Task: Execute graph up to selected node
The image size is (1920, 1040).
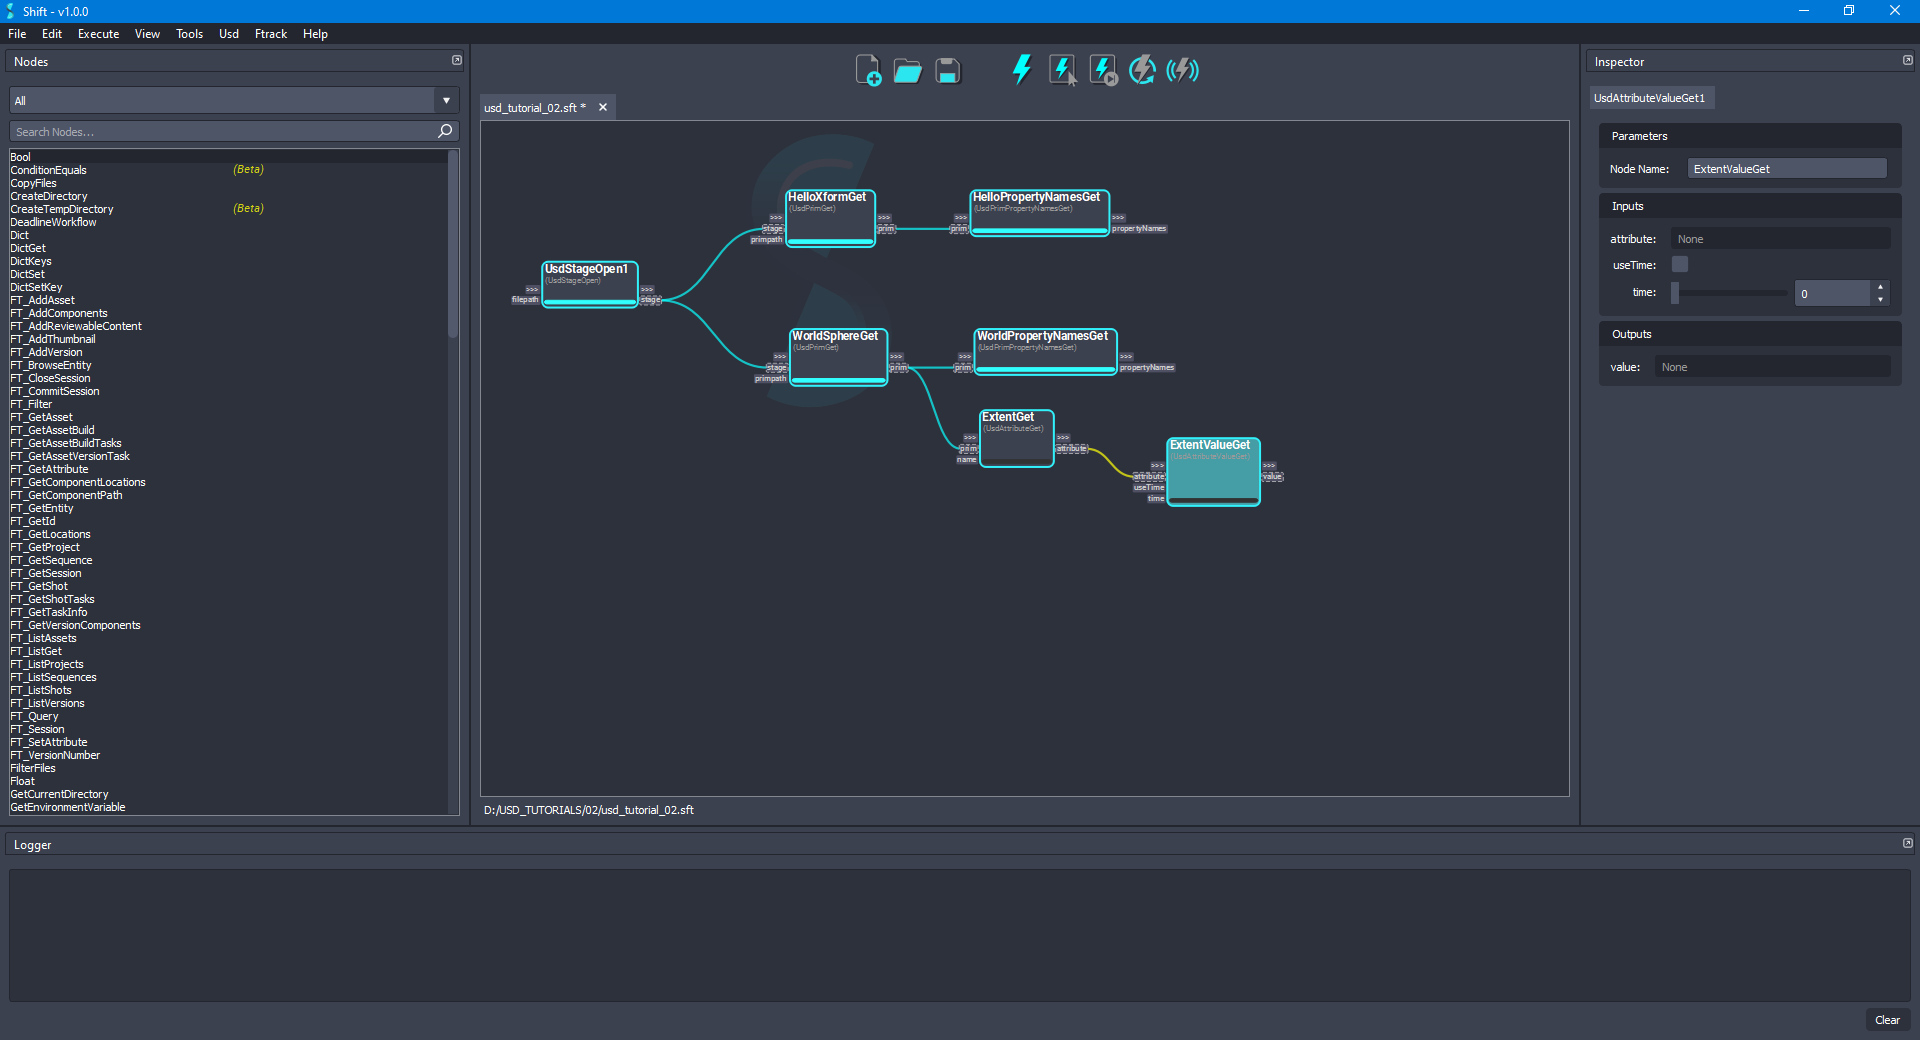Action: (x=1101, y=70)
